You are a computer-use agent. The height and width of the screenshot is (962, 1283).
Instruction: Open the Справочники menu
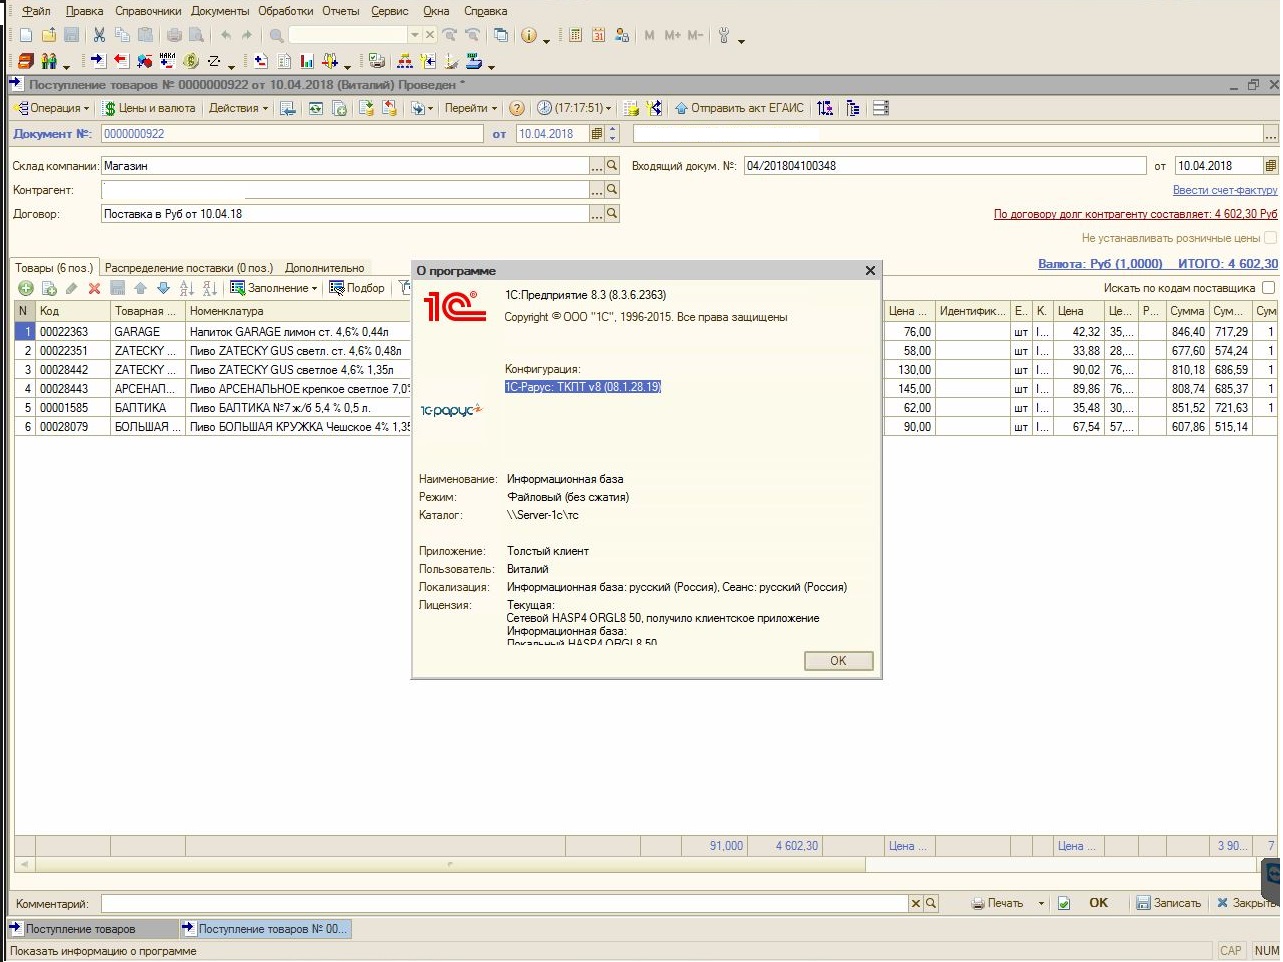[x=148, y=11]
